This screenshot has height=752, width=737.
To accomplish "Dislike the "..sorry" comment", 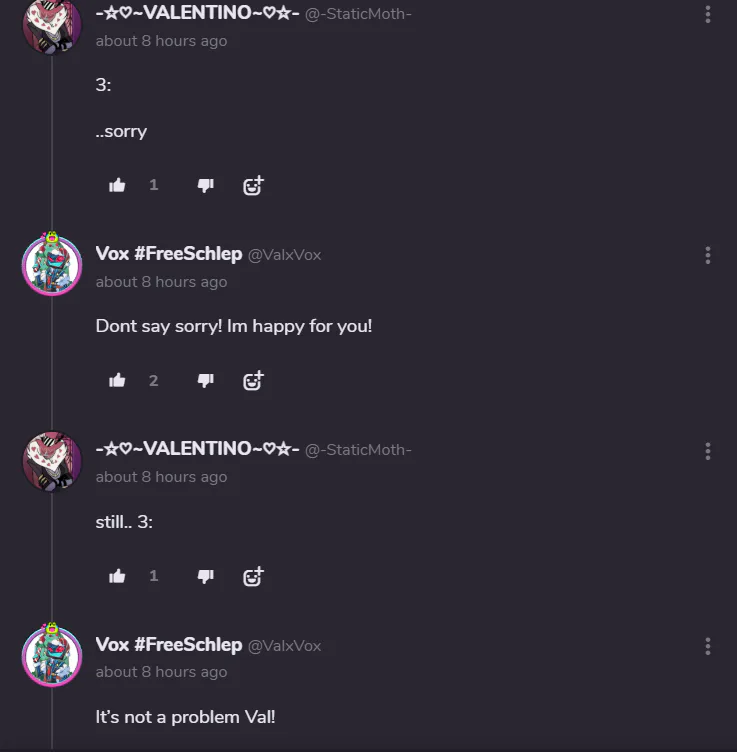I will [x=206, y=185].
